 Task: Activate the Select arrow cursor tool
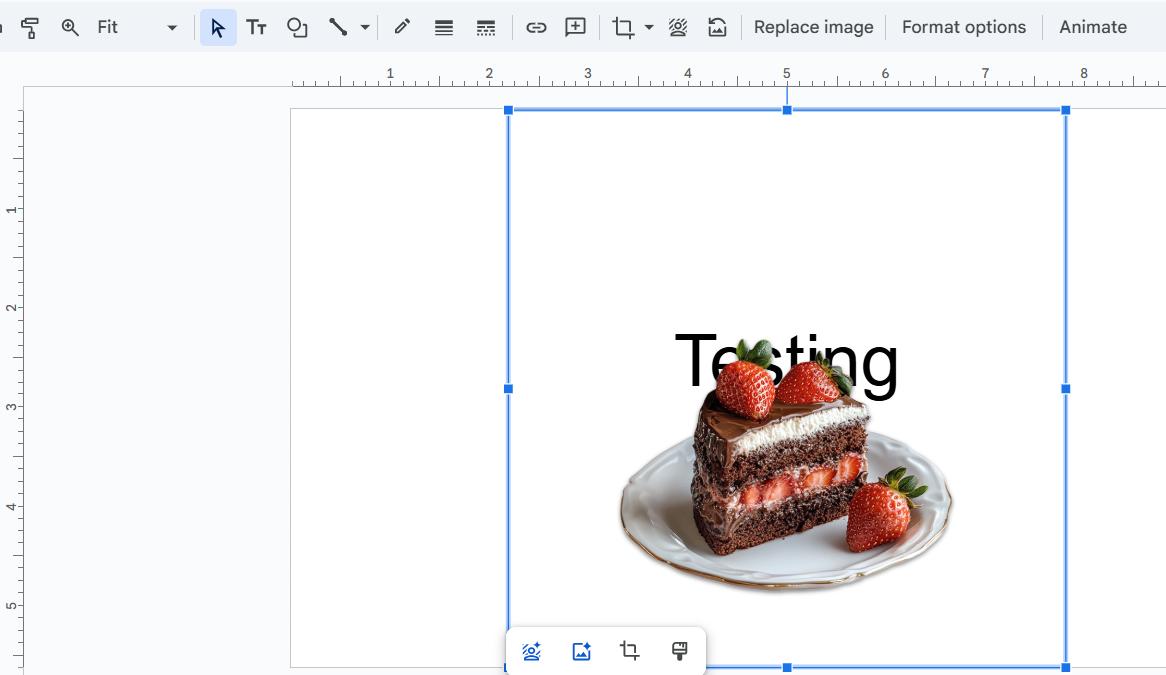218,28
